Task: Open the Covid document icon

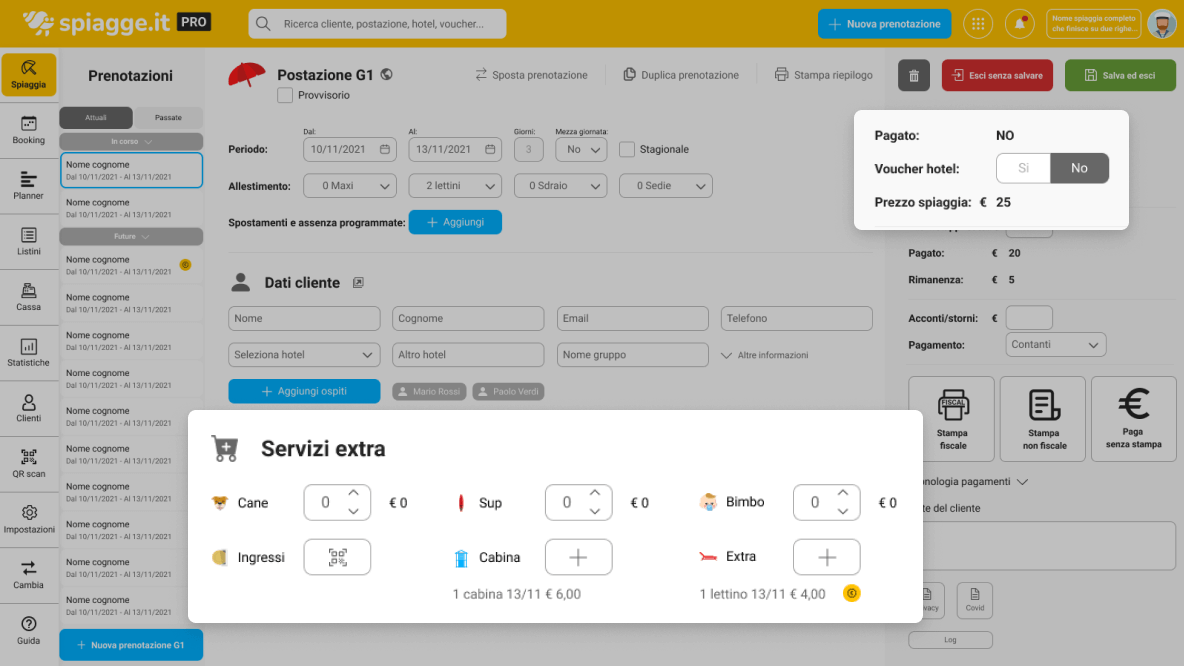Action: coord(975,600)
